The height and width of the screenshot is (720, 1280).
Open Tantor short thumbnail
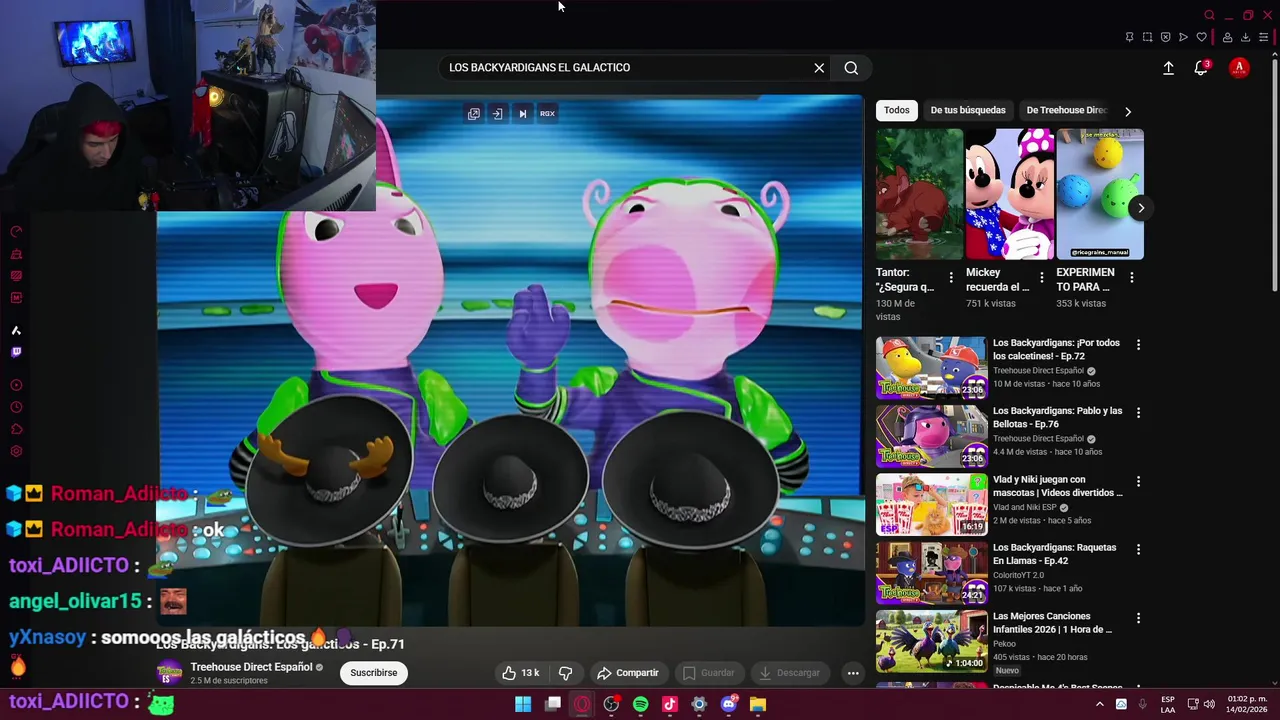(919, 194)
